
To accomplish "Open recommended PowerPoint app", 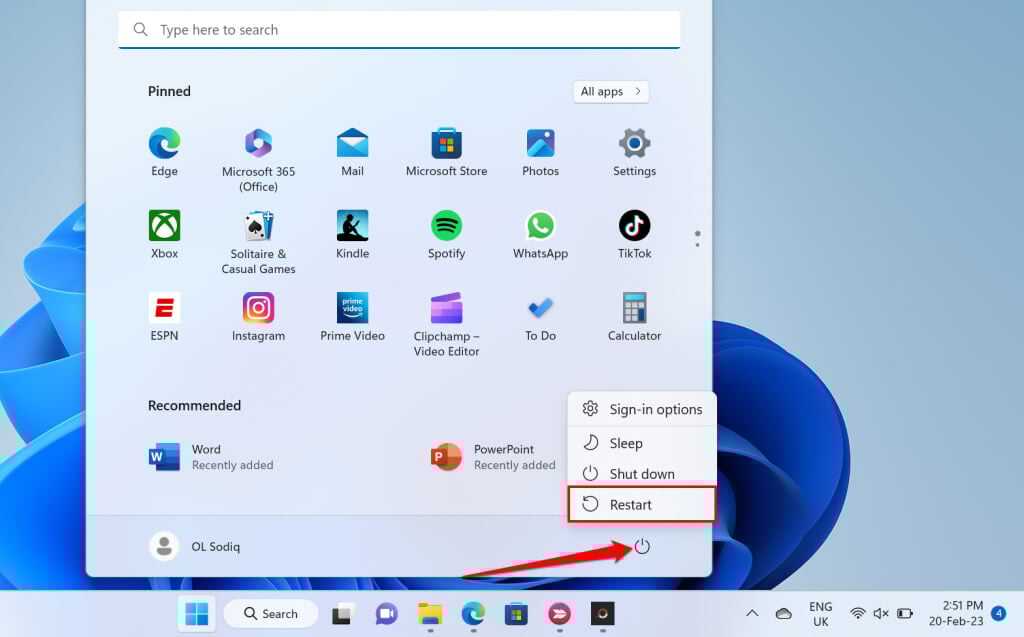I will [493, 457].
